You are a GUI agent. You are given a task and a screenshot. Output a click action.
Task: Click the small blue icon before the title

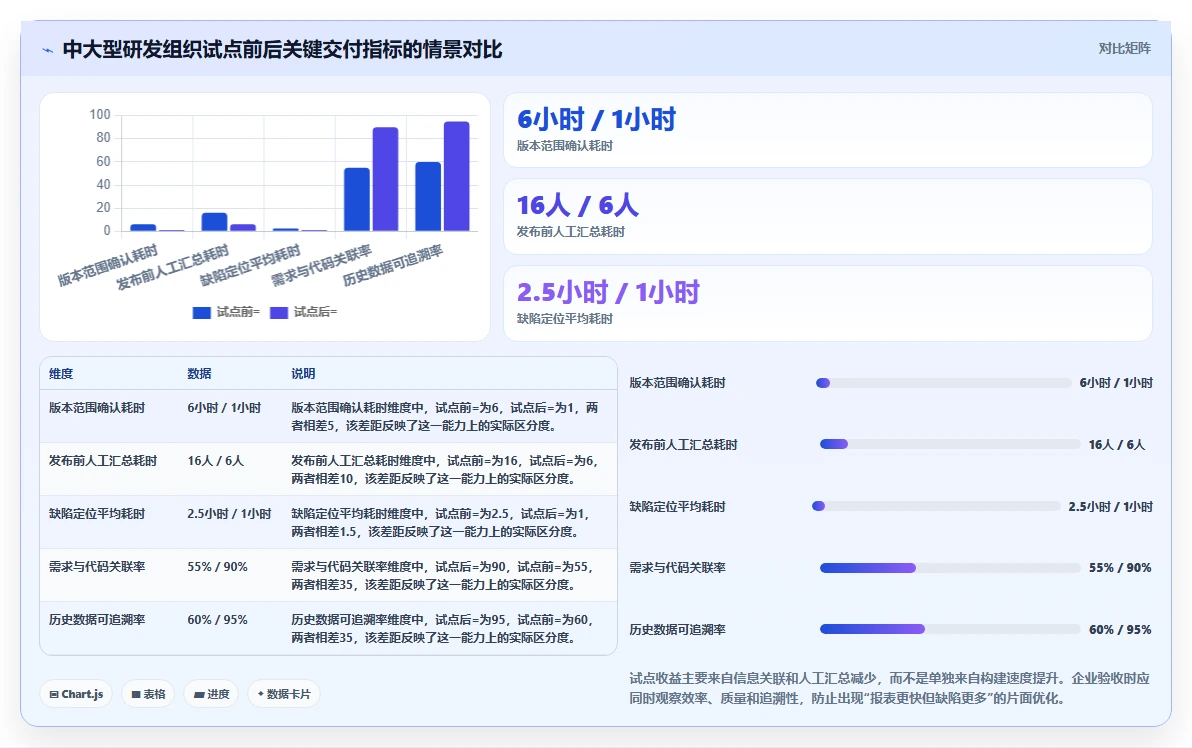click(48, 50)
